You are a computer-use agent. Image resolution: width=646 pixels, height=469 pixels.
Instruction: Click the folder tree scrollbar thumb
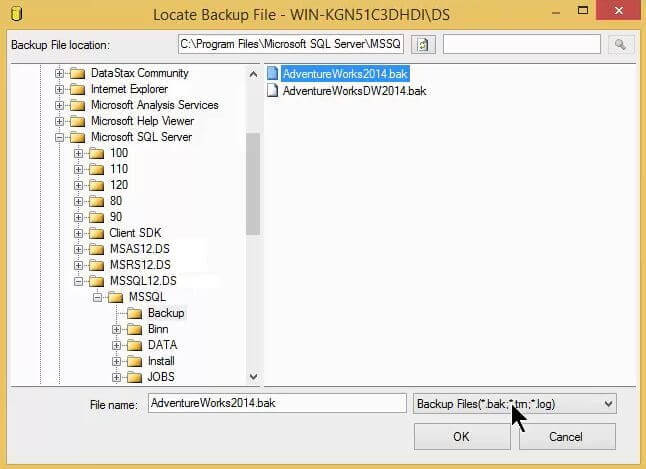pos(253,184)
